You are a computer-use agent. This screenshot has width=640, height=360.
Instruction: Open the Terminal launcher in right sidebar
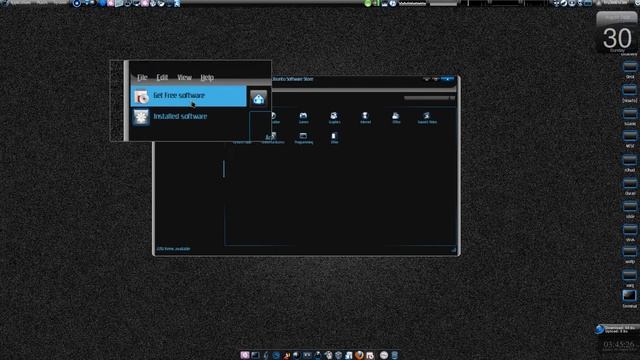pyautogui.click(x=629, y=298)
